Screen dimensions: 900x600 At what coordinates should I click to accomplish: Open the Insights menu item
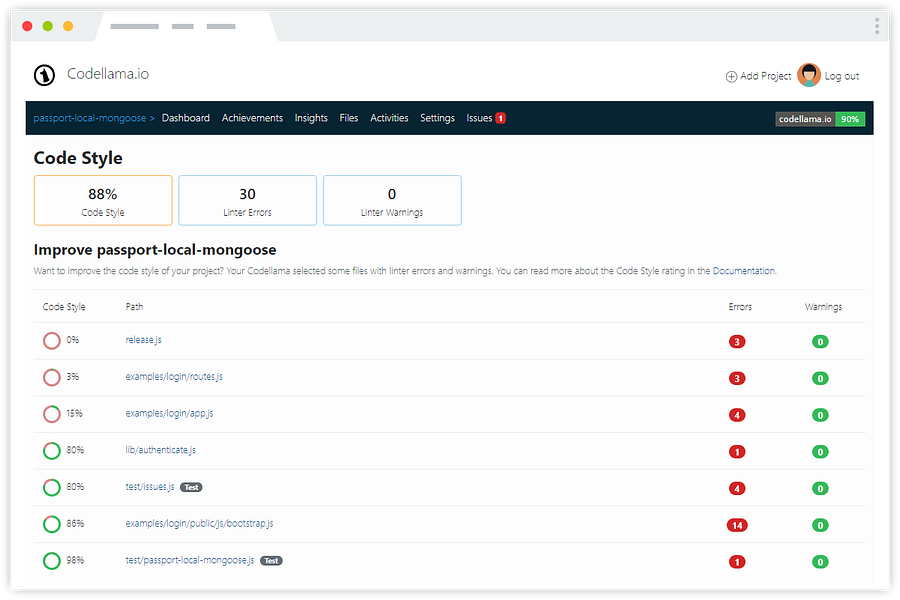[311, 118]
